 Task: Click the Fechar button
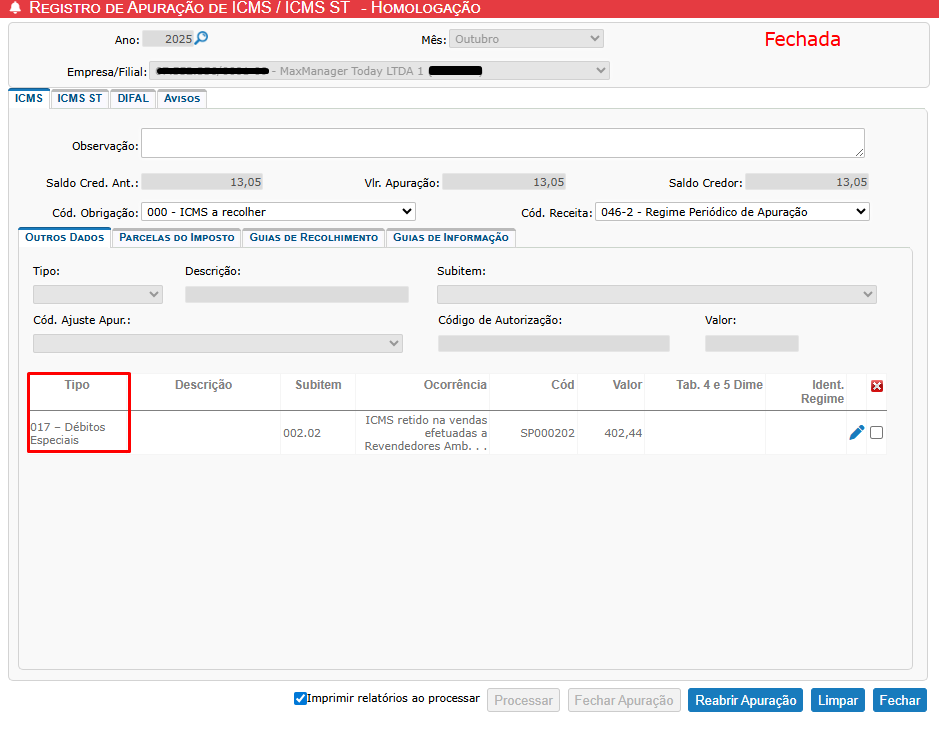[899, 700]
